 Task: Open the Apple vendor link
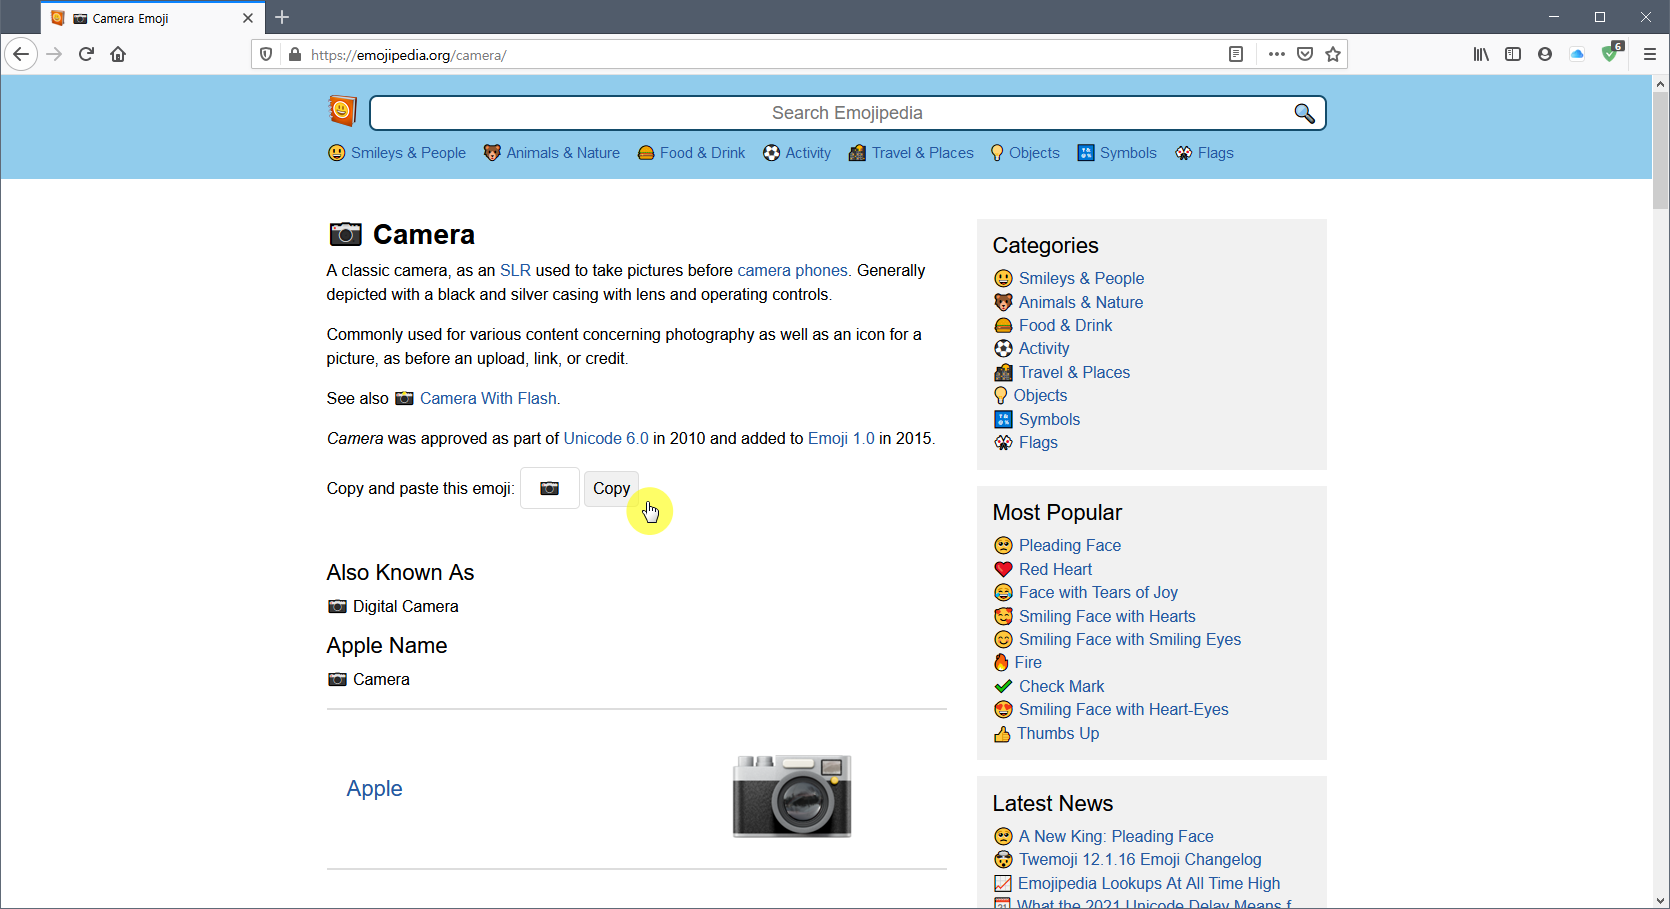[374, 788]
